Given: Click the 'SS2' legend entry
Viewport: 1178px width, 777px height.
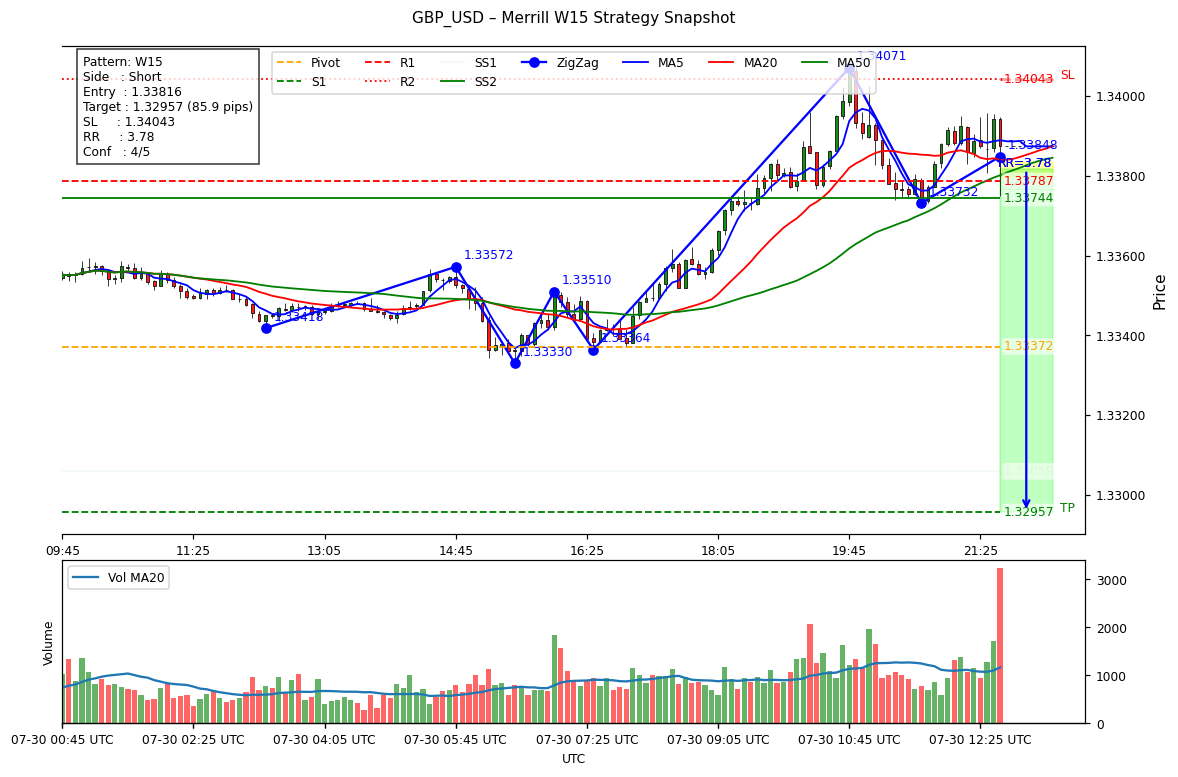Looking at the screenshot, I should click(468, 82).
